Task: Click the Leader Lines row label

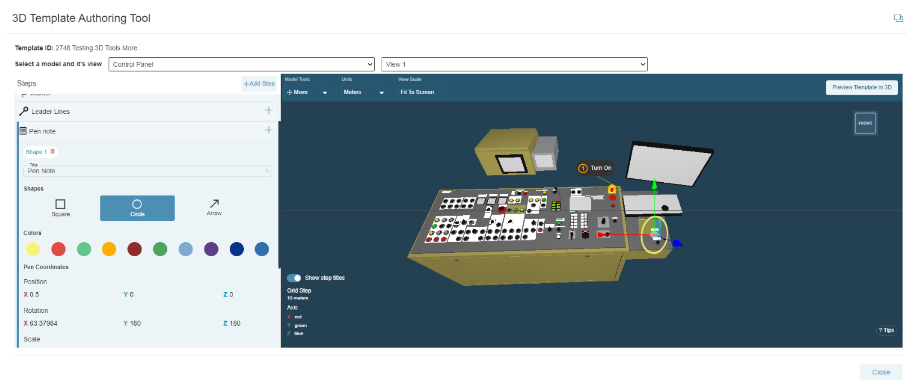Action: click(x=51, y=111)
